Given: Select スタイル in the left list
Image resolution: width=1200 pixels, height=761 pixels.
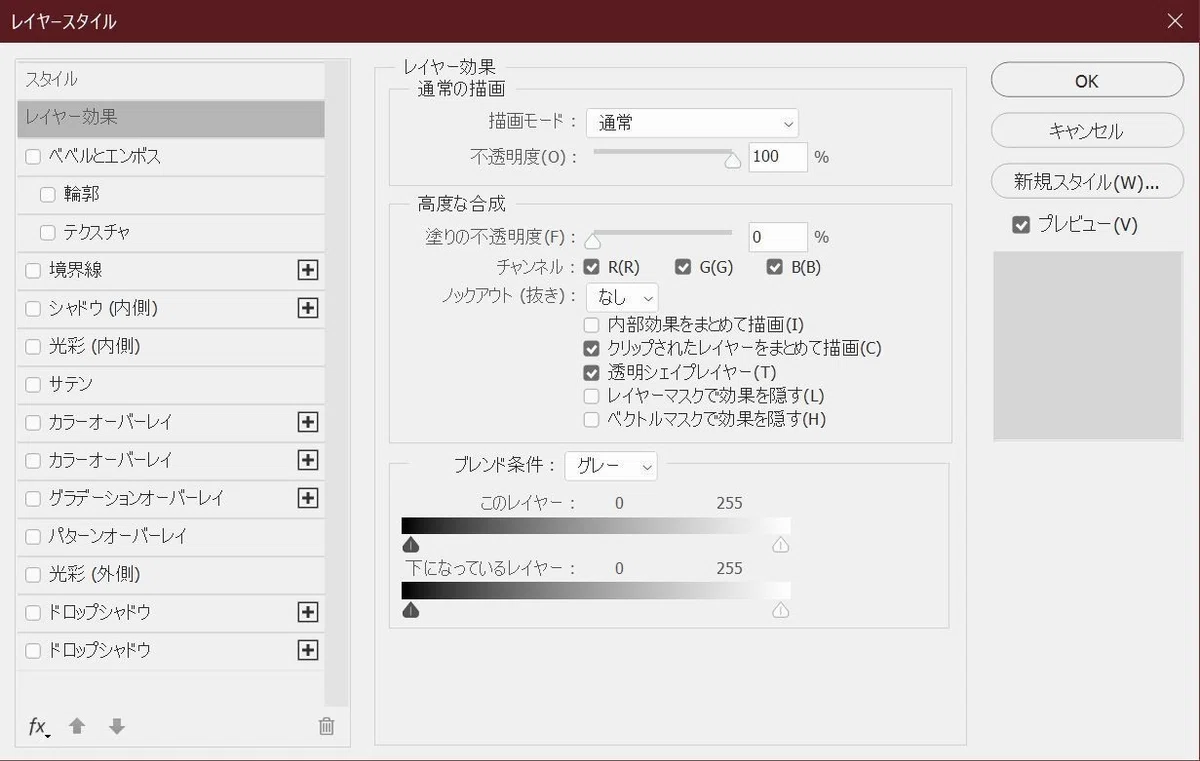Looking at the screenshot, I should (171, 80).
